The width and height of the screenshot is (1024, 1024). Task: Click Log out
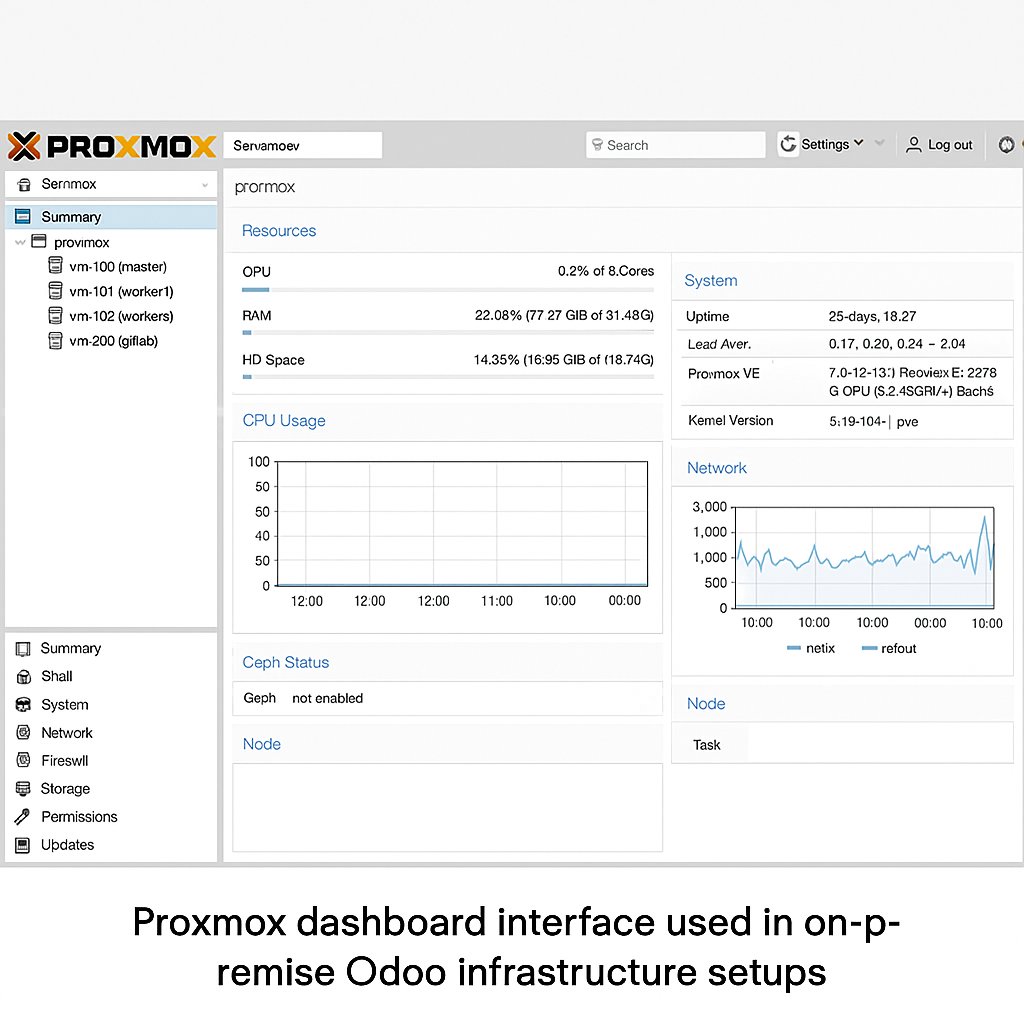pos(950,145)
